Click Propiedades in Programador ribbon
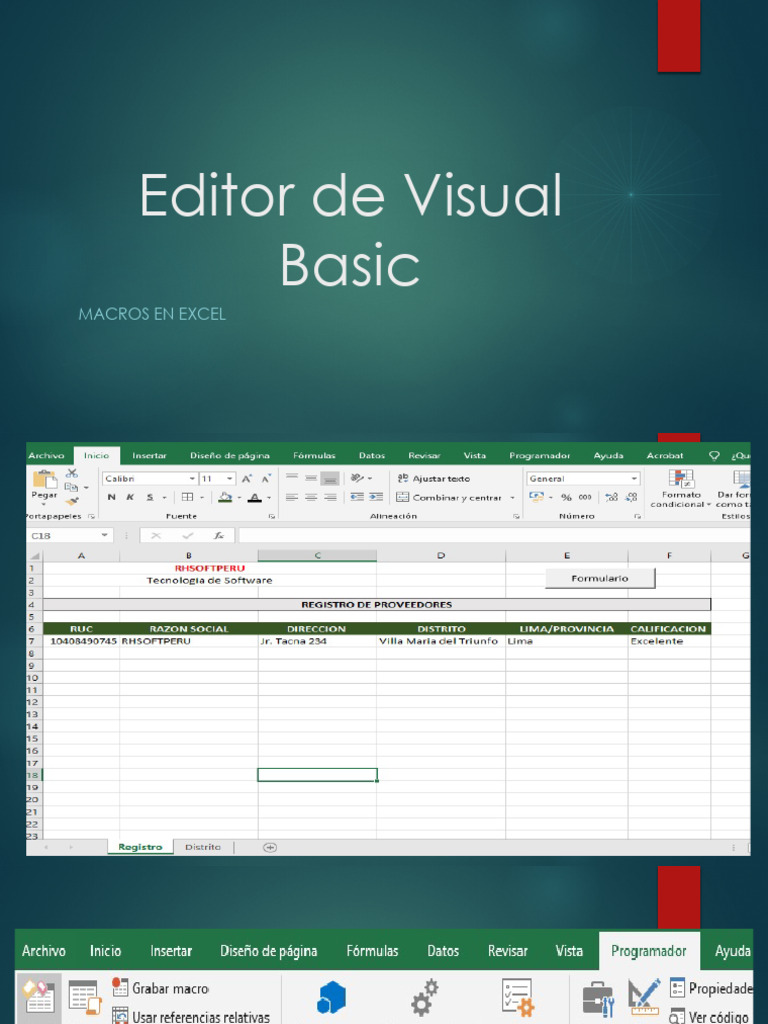Image resolution: width=768 pixels, height=1024 pixels. click(x=711, y=989)
